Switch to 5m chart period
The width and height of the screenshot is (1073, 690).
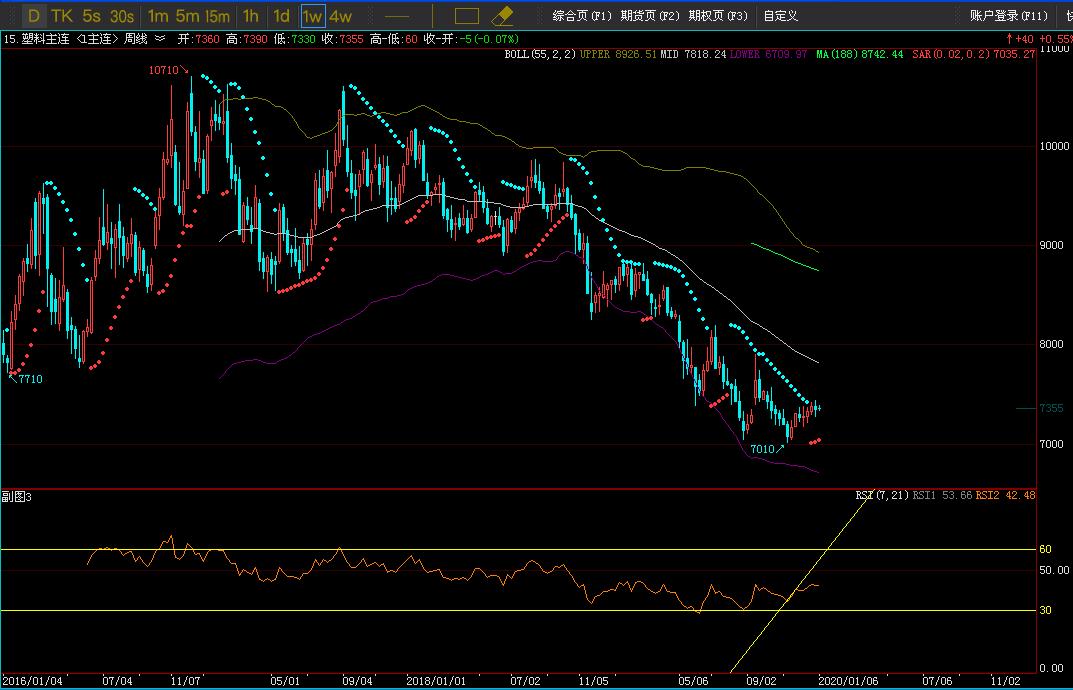tap(188, 16)
